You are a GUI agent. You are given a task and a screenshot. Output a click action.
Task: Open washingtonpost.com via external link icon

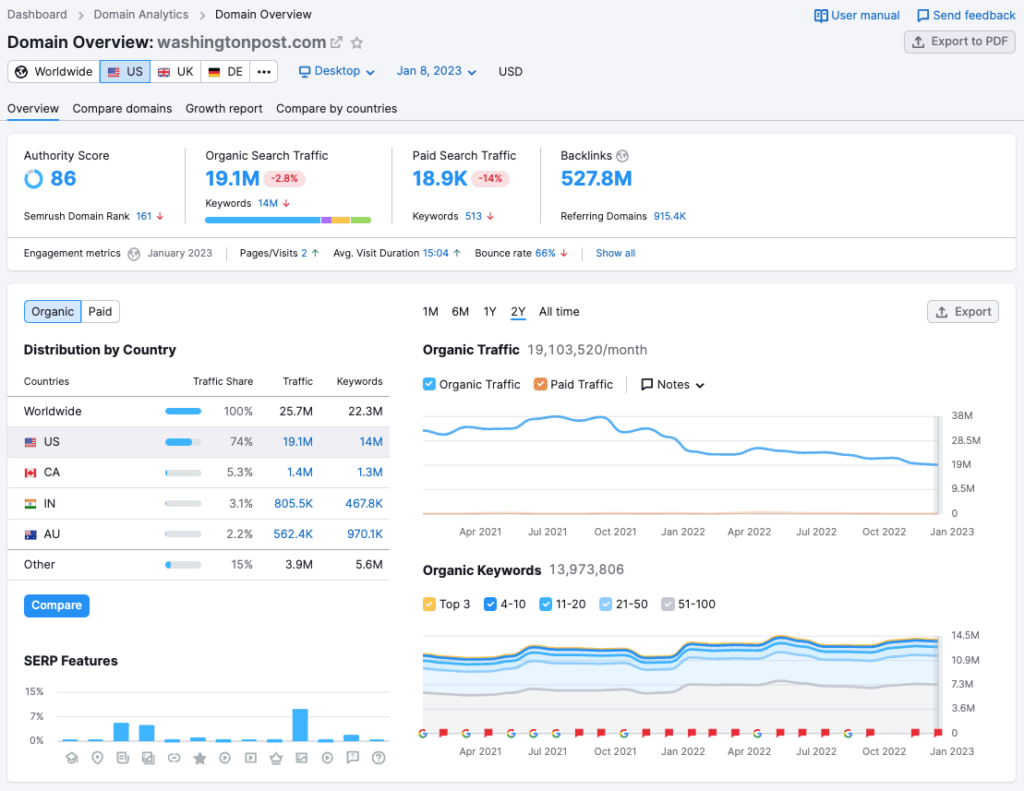tap(336, 42)
